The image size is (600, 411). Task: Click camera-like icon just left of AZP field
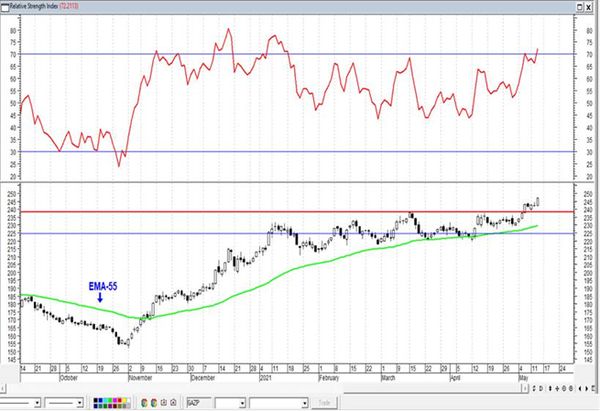pos(173,403)
